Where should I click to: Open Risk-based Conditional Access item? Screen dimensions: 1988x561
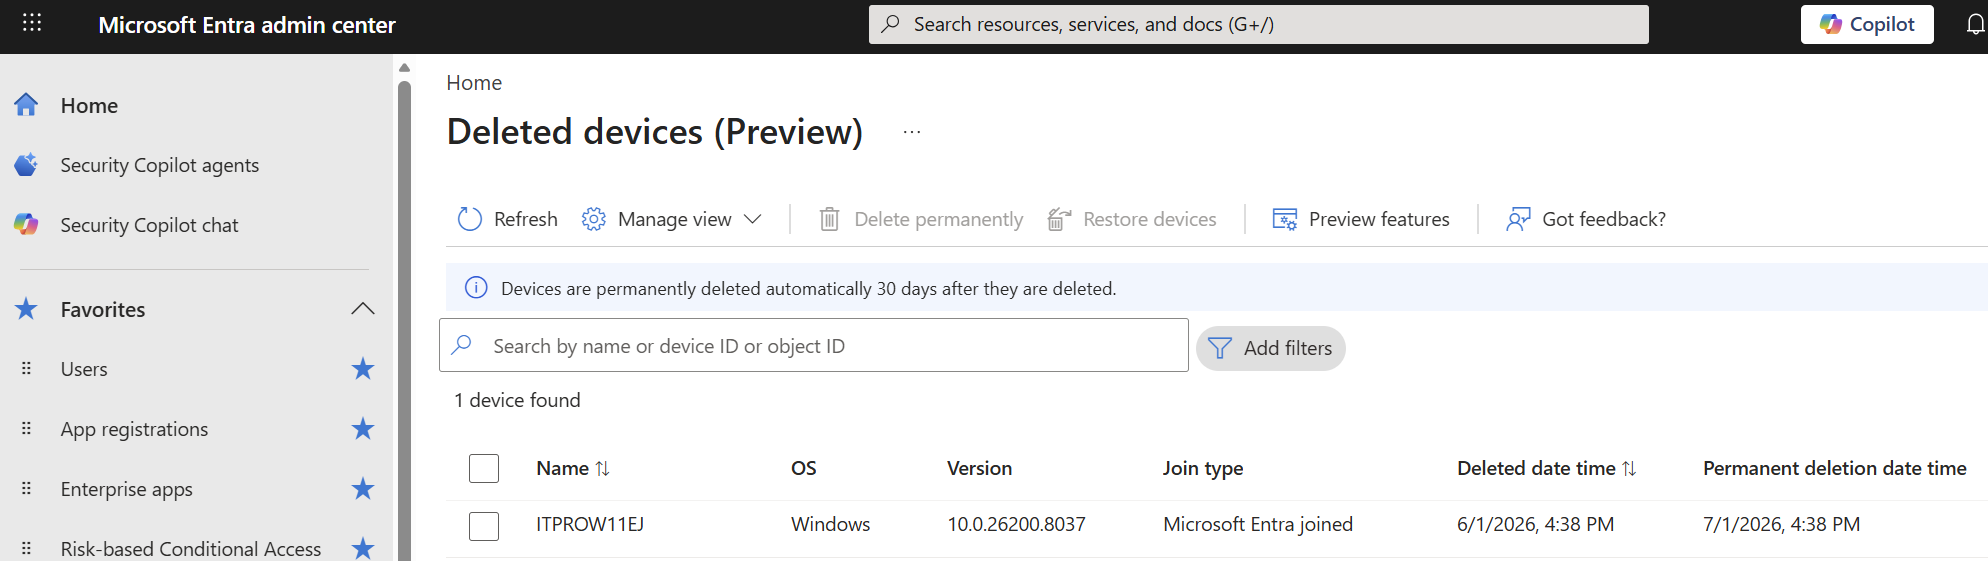pos(190,548)
